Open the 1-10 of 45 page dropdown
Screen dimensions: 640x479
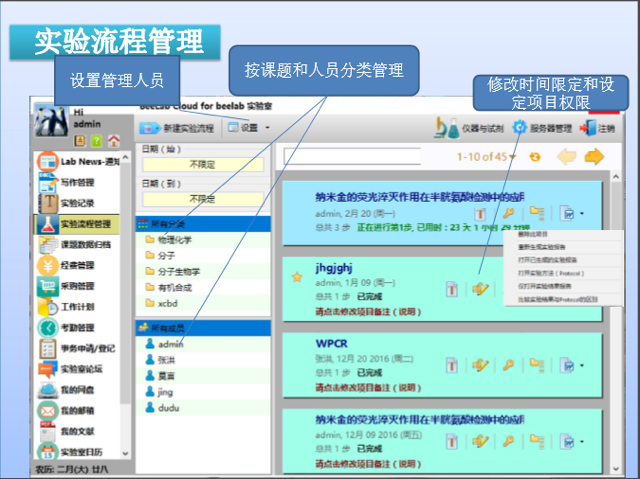[486, 157]
